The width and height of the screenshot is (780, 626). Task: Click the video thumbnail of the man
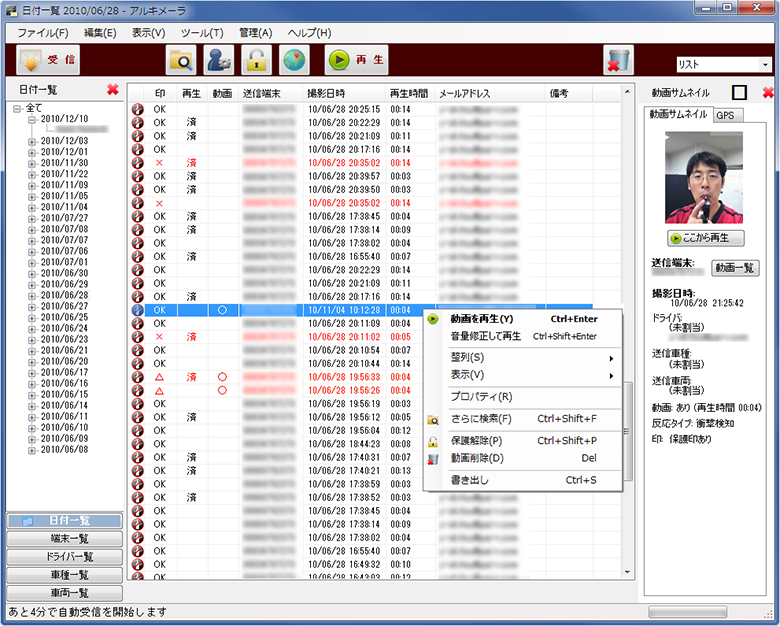pos(704,178)
